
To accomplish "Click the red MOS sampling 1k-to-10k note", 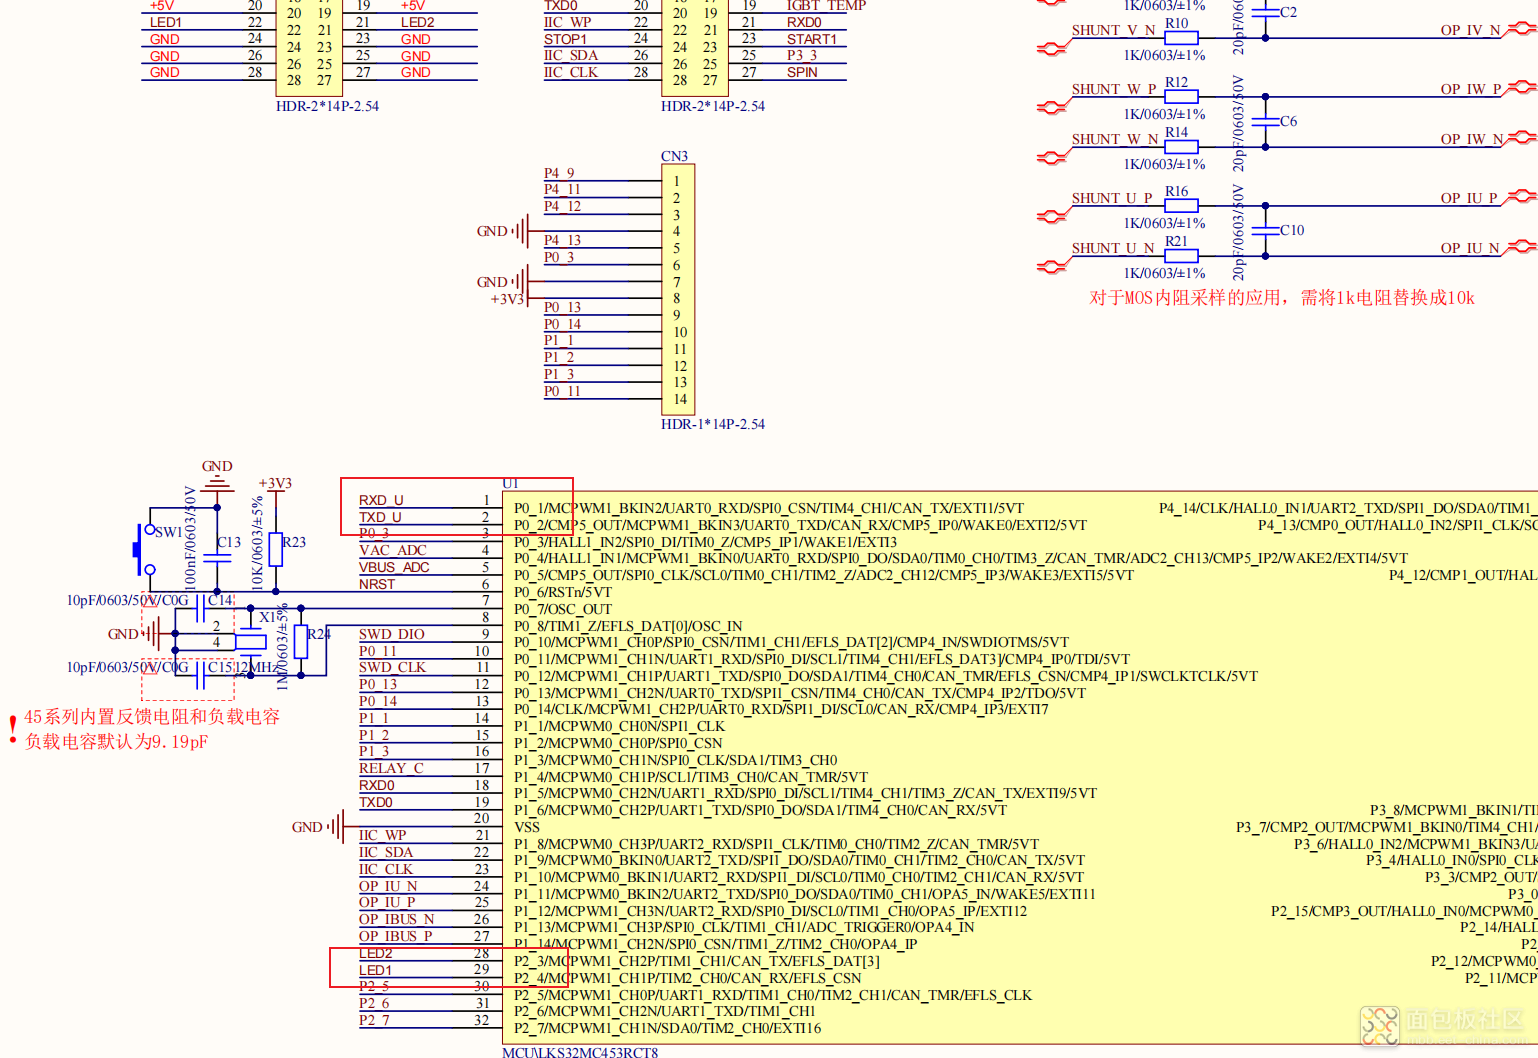I will tap(1282, 298).
